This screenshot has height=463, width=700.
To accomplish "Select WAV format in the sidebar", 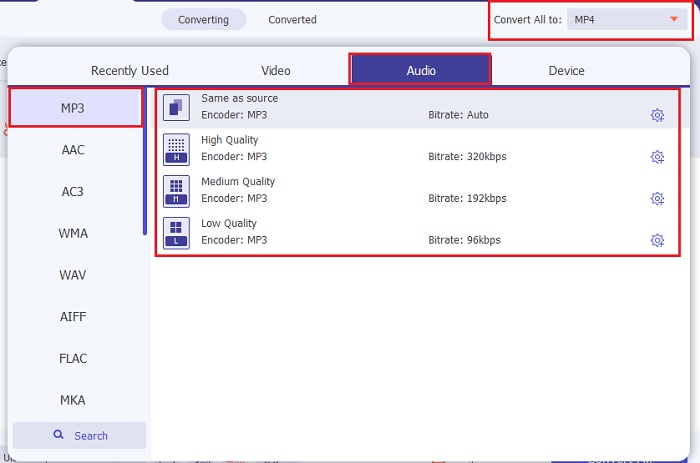I will 73,275.
